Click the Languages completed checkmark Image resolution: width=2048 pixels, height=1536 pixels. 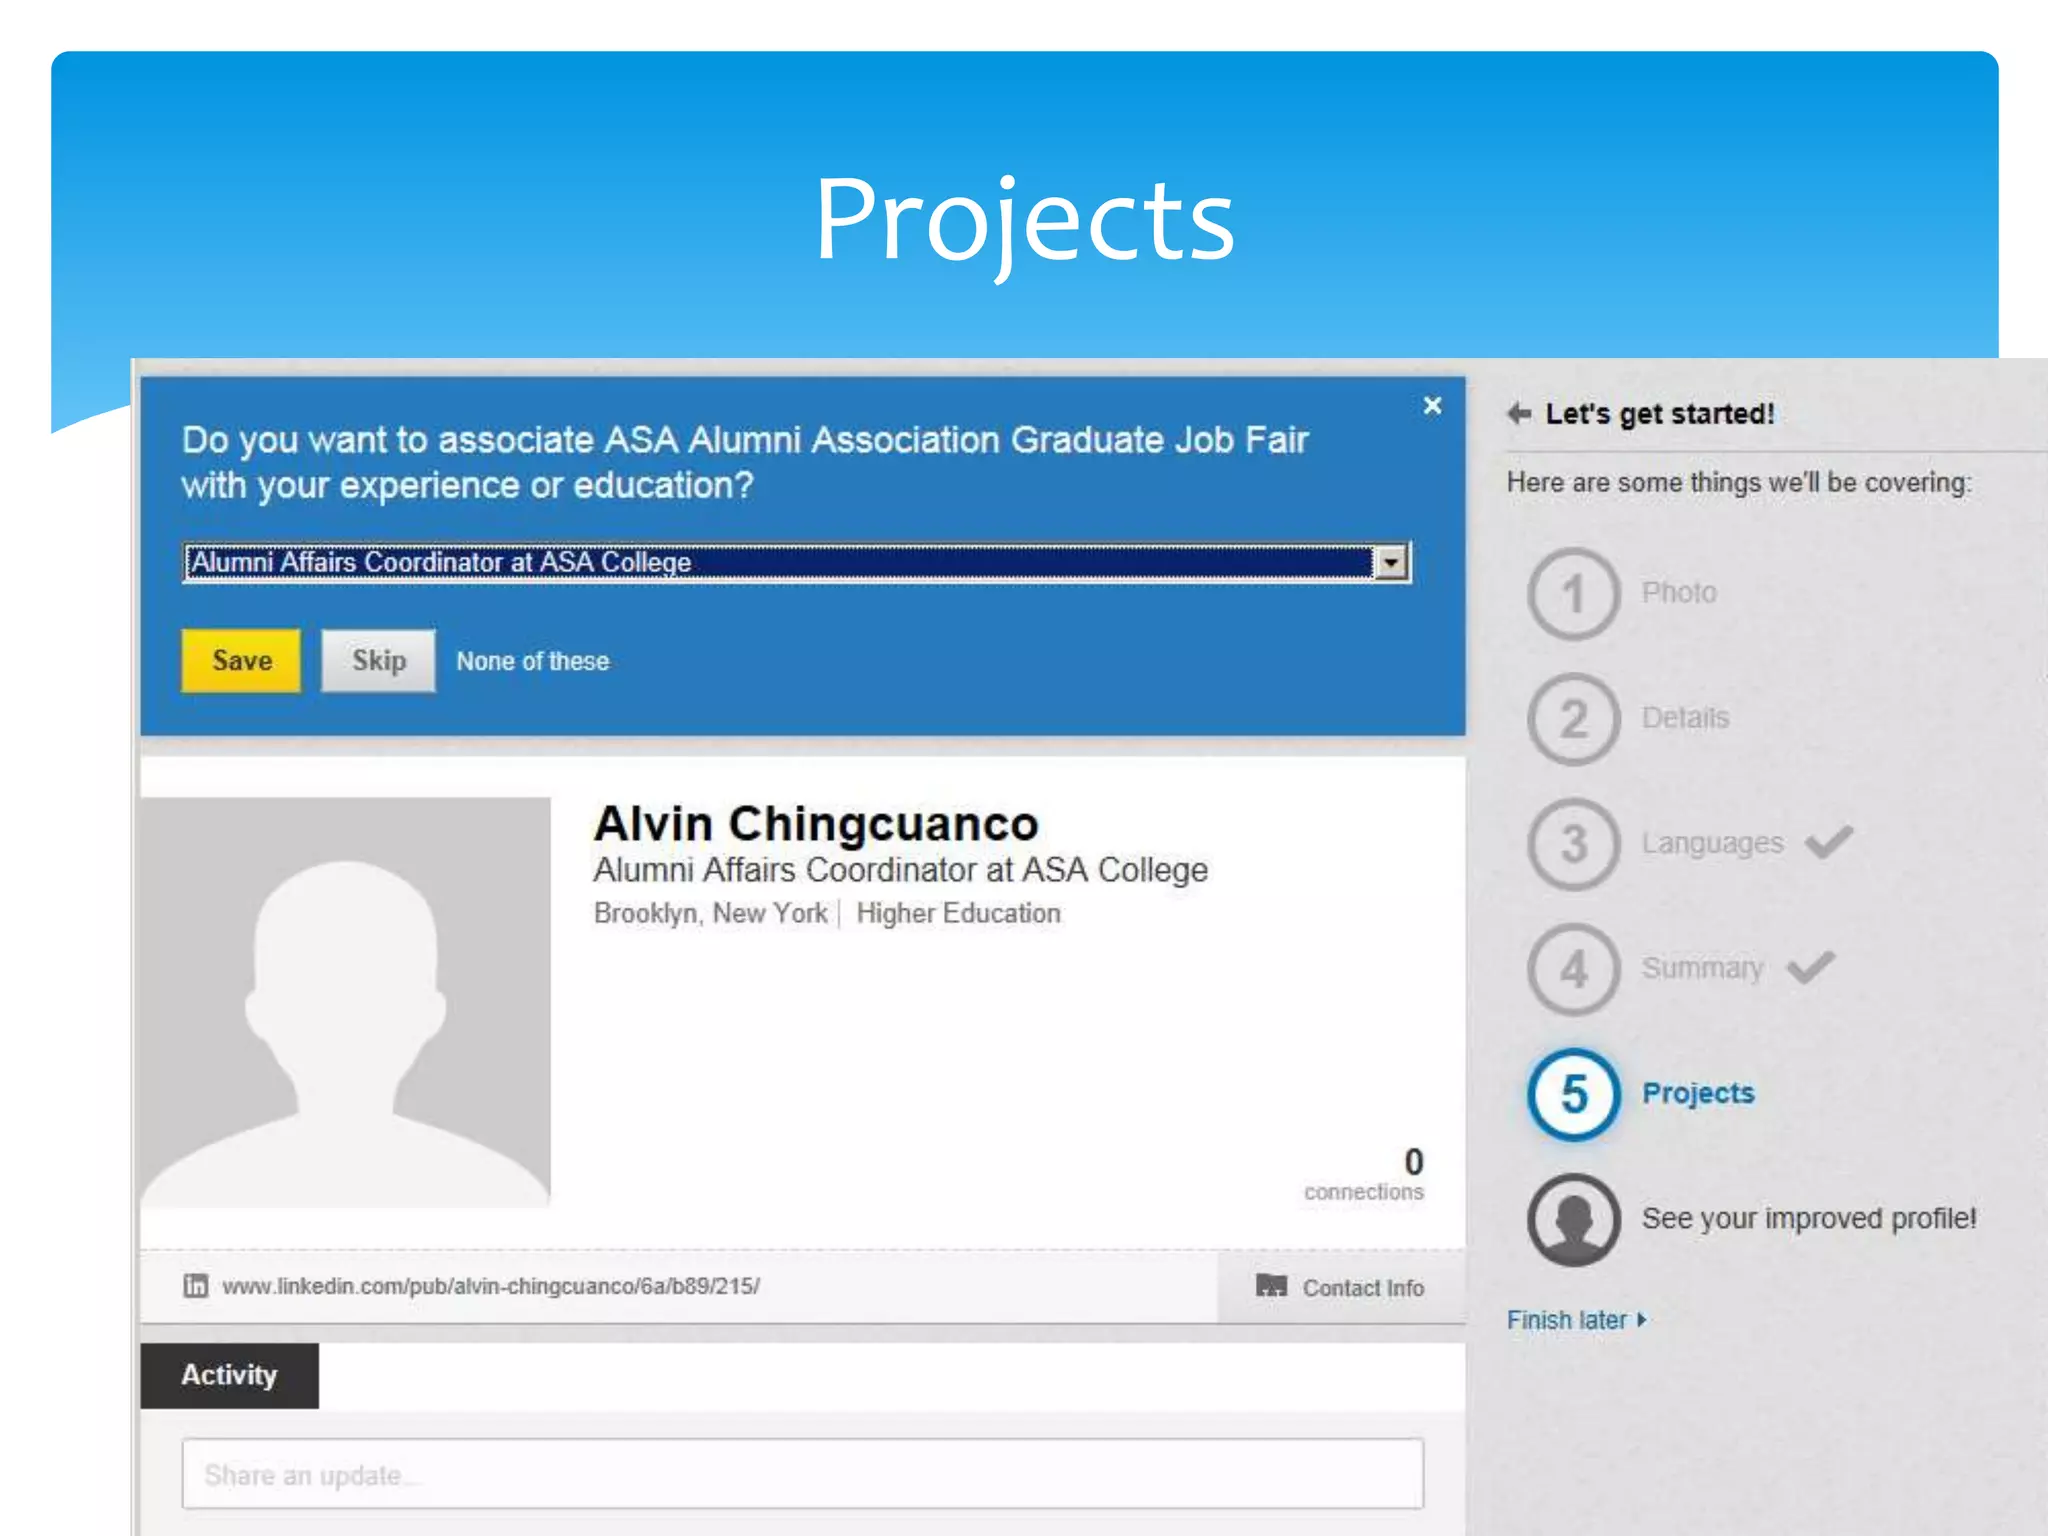pyautogui.click(x=1829, y=842)
